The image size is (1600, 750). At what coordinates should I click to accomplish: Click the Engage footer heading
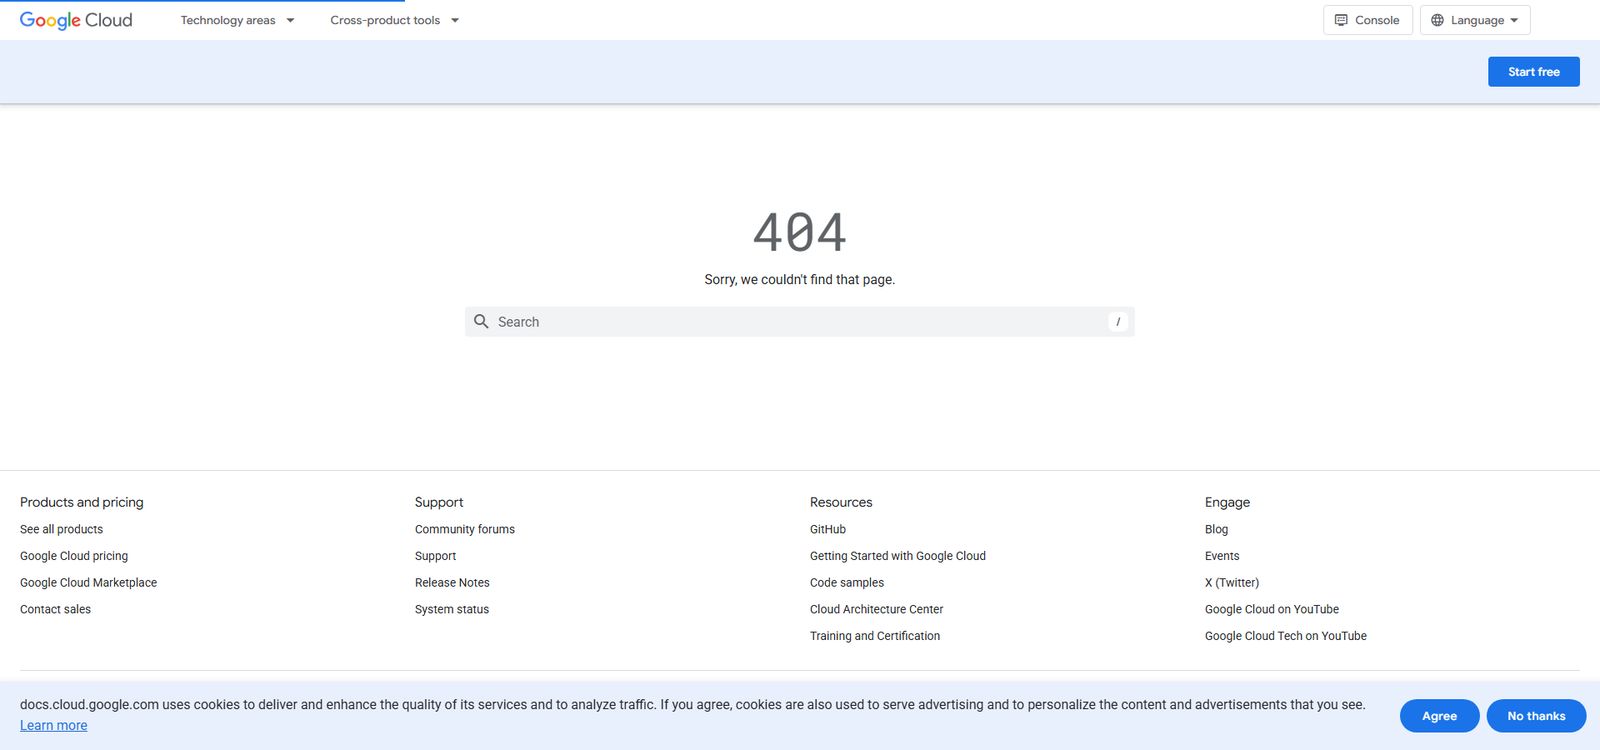coord(1227,502)
